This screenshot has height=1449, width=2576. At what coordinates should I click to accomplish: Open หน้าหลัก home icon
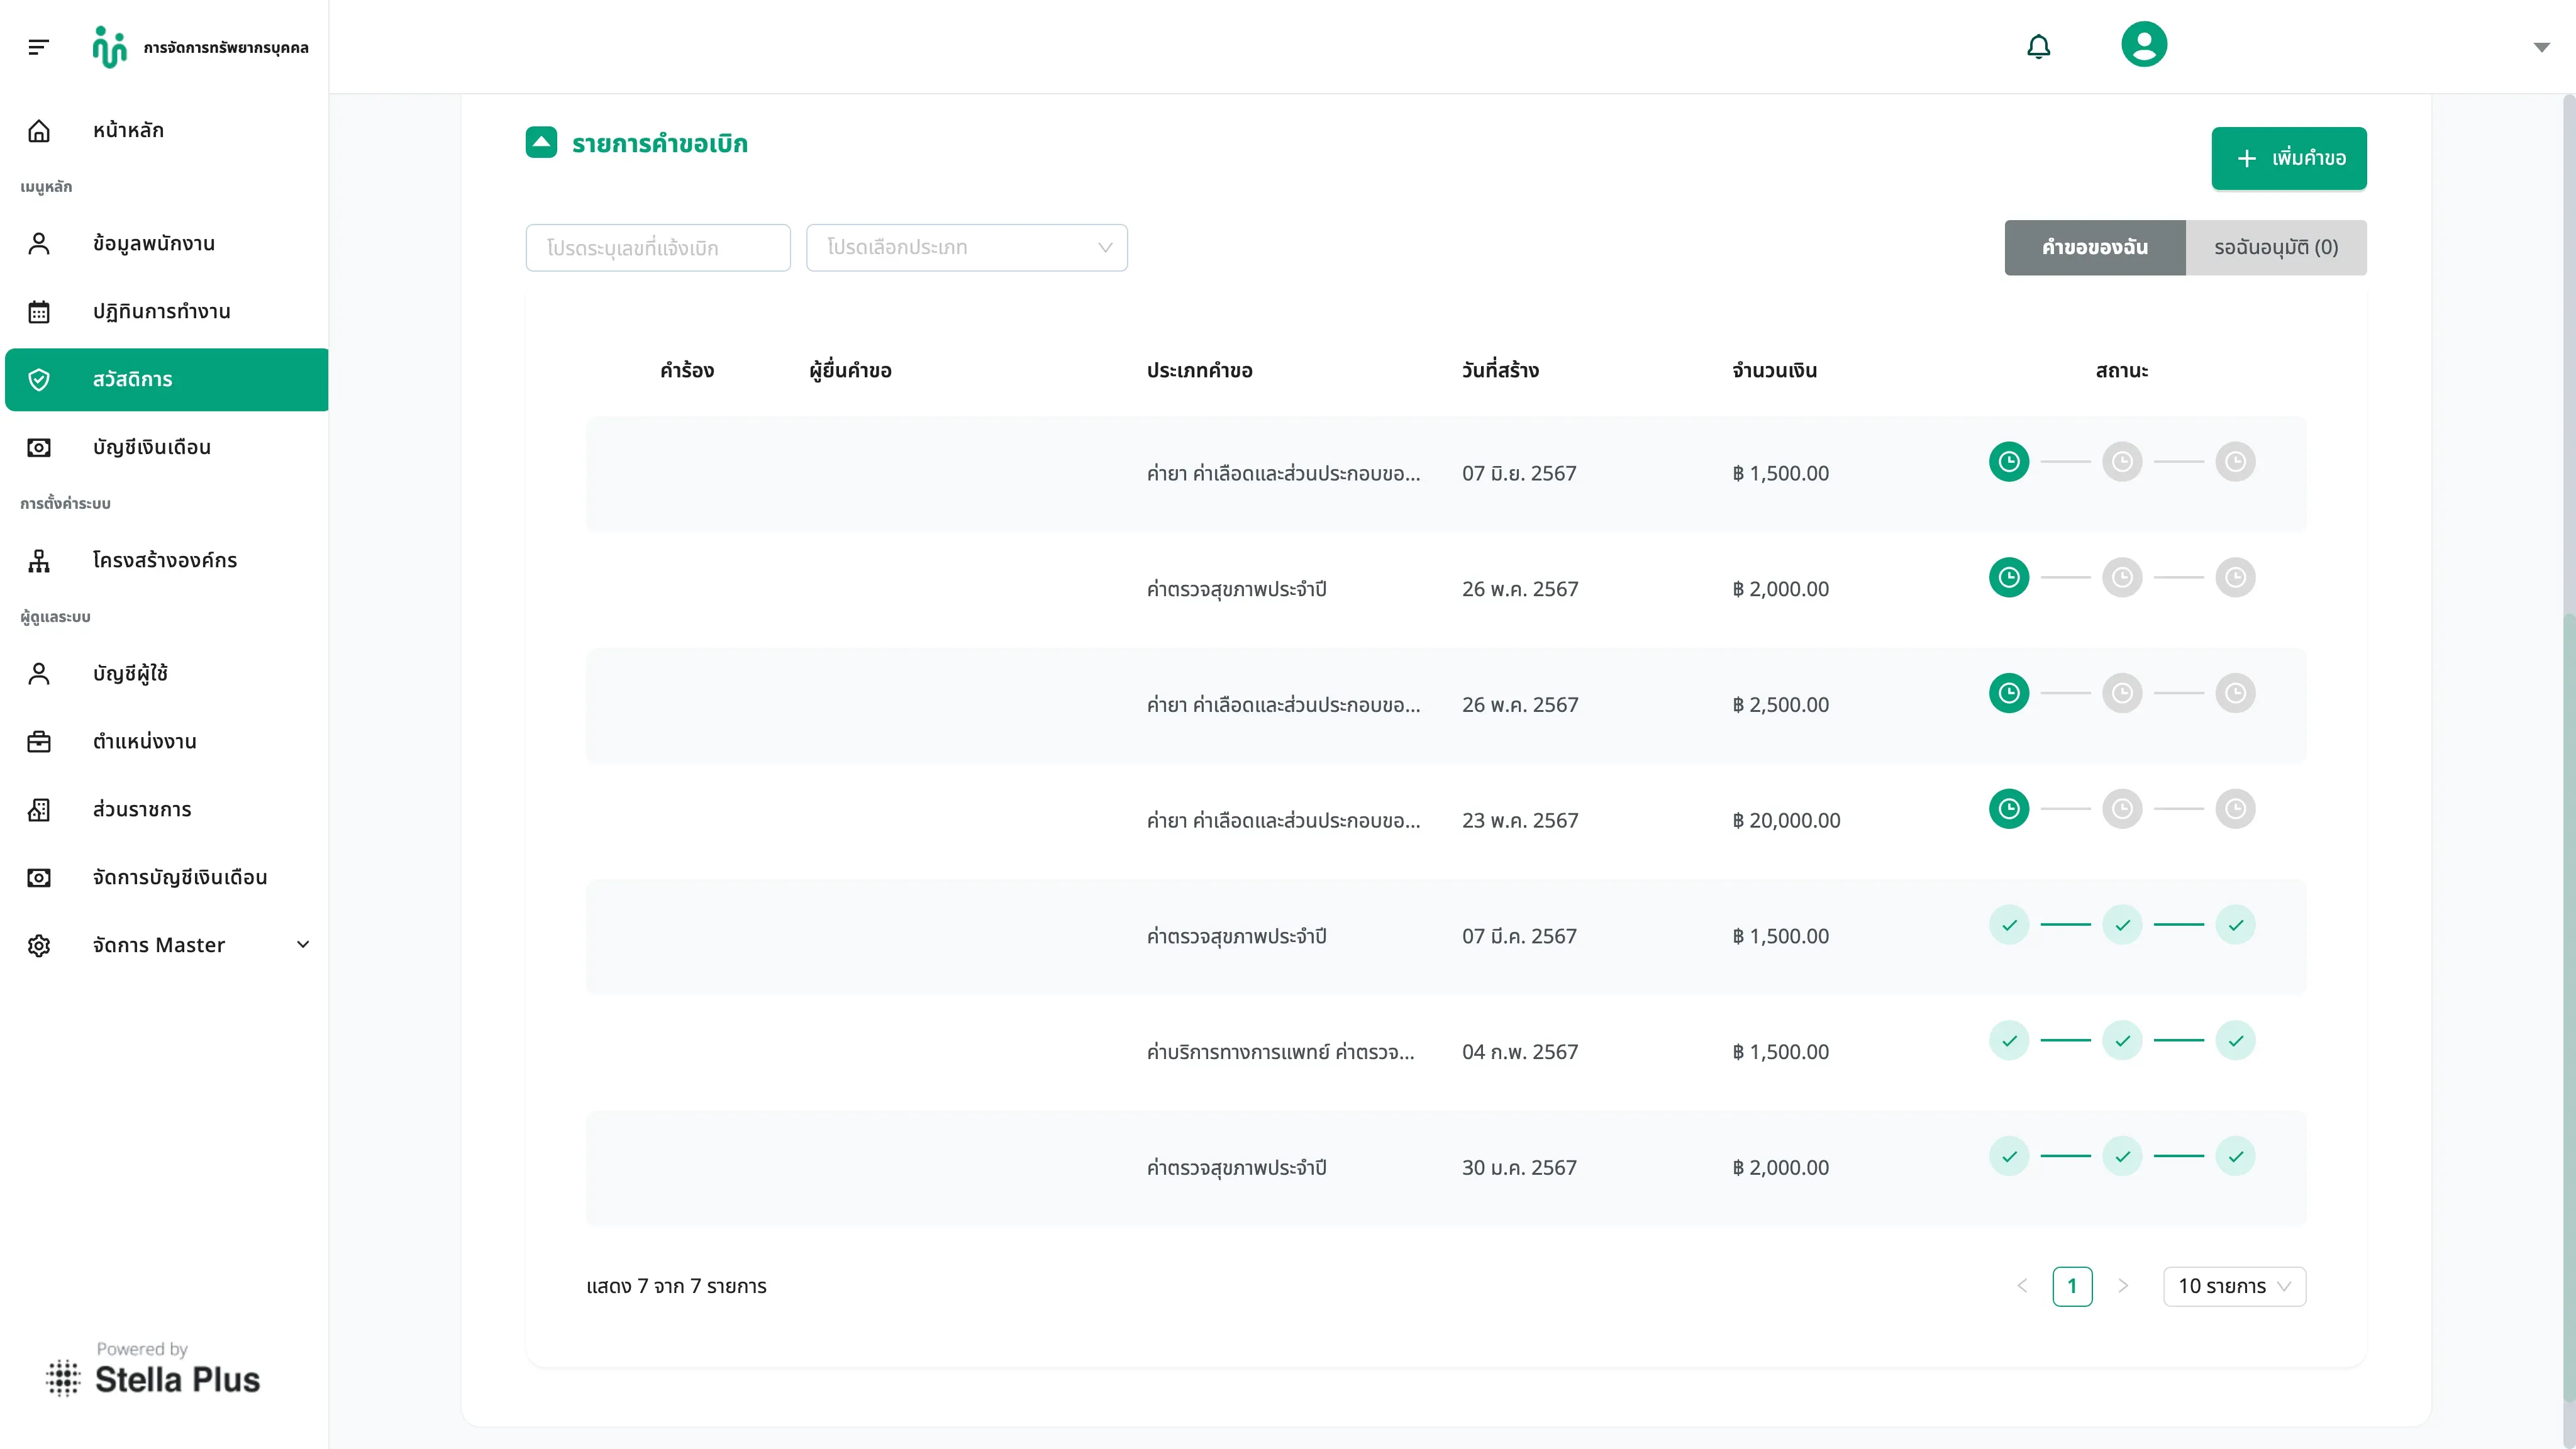click(39, 130)
